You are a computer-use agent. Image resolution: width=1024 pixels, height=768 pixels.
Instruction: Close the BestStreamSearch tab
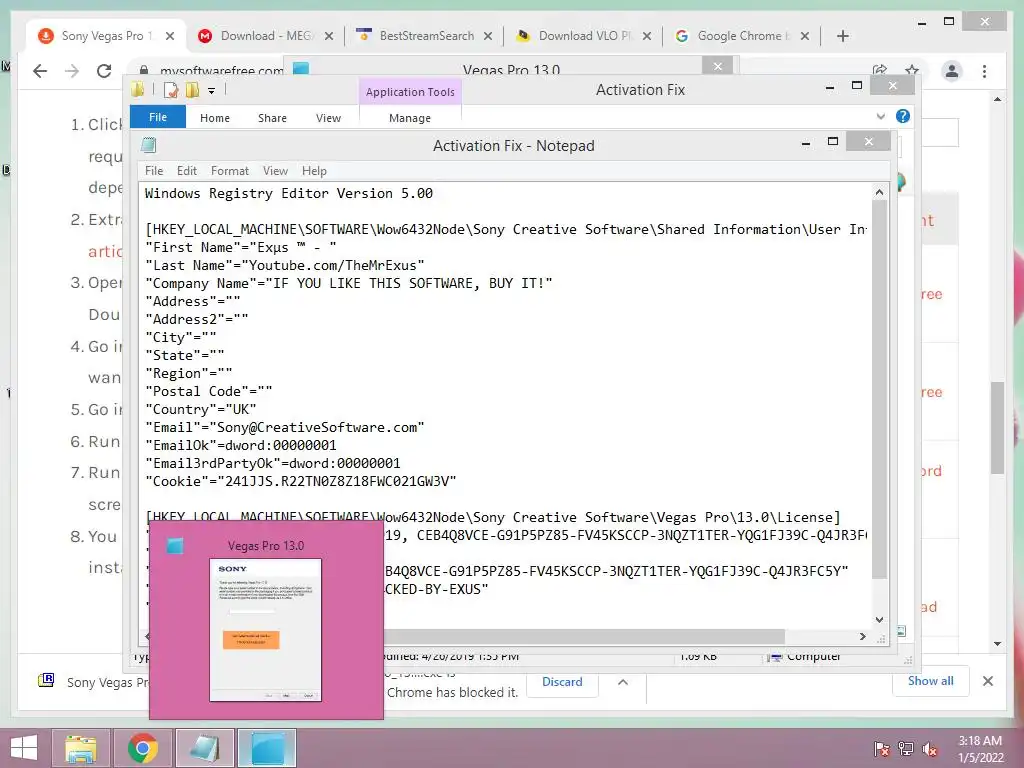coord(488,36)
